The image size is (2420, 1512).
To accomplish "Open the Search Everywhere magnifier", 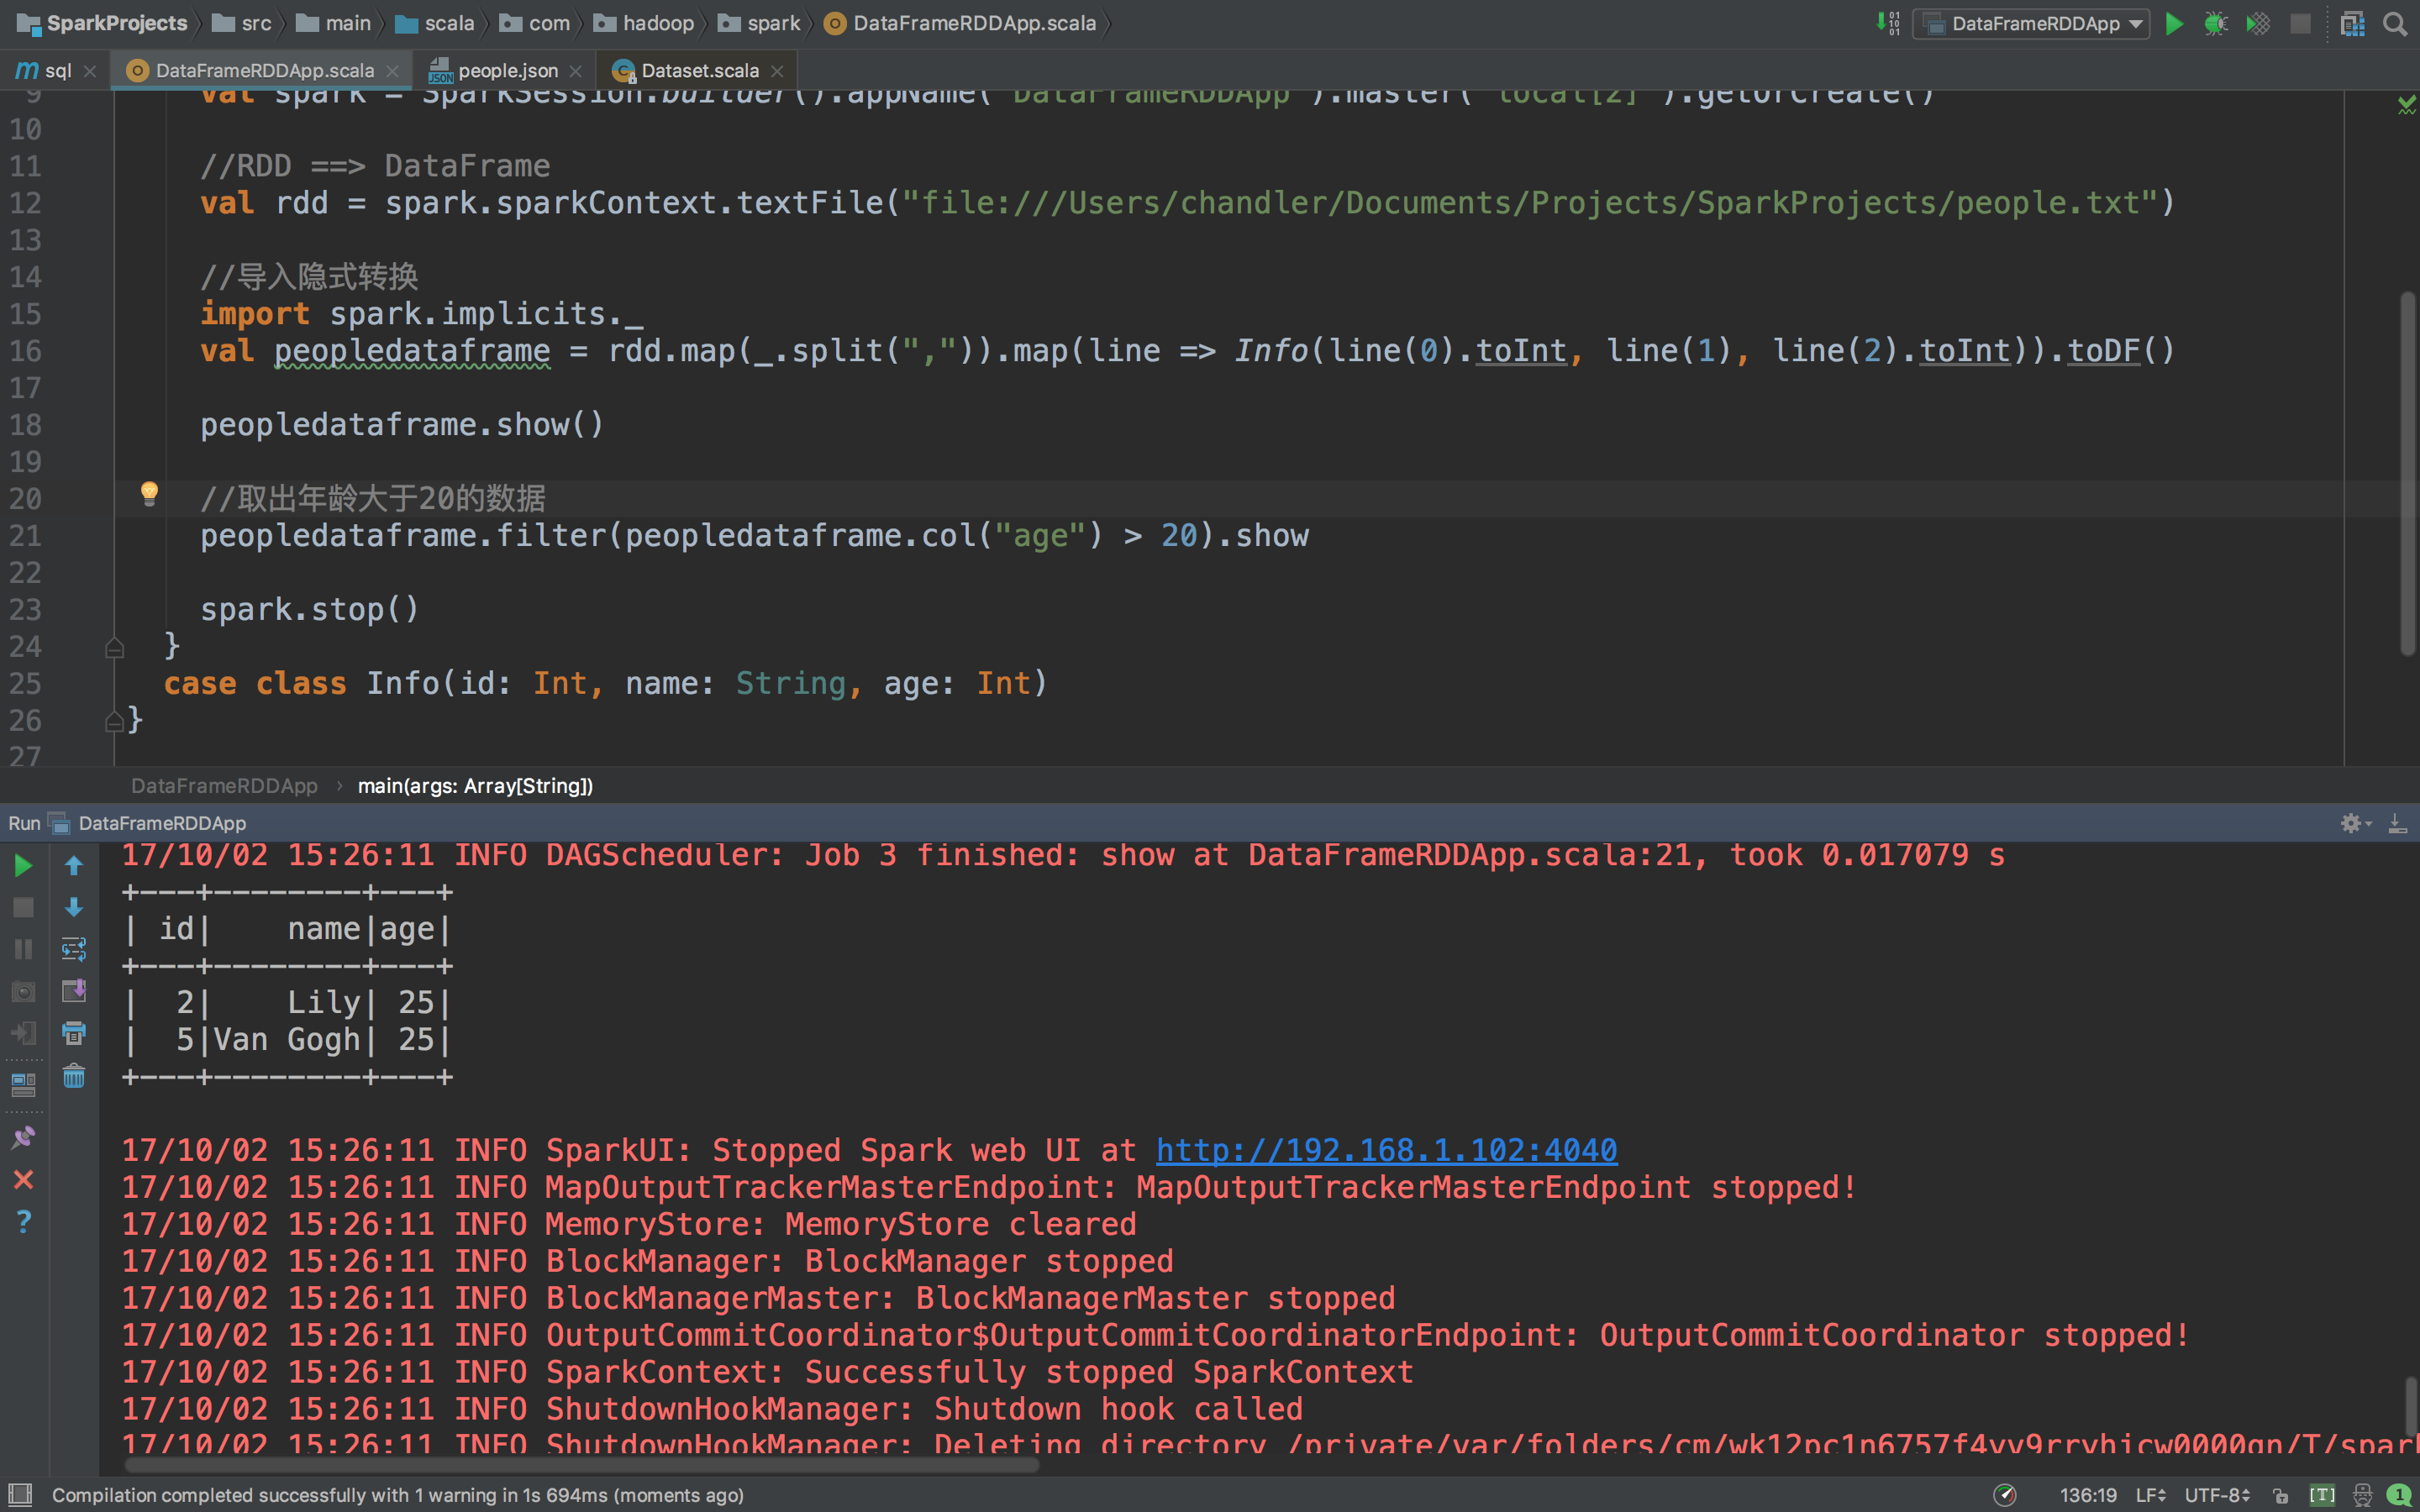I will (x=2394, y=24).
